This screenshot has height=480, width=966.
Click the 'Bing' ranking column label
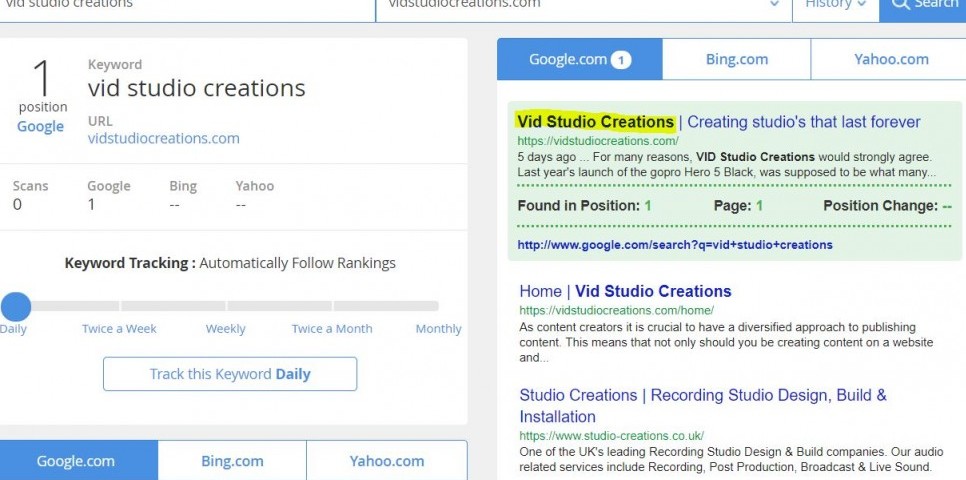(x=183, y=185)
